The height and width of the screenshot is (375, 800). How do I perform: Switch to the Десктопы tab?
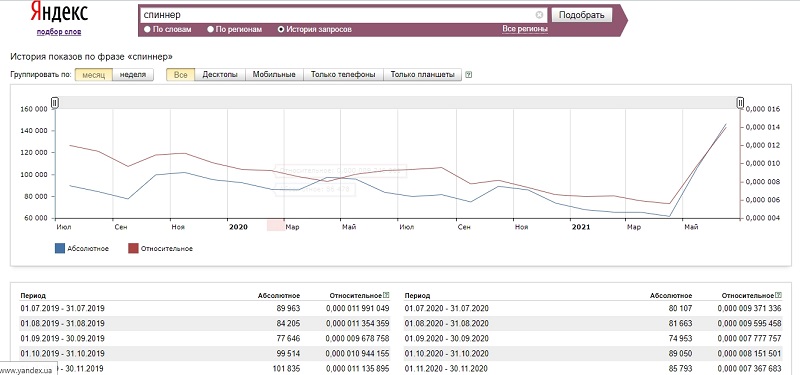point(220,74)
